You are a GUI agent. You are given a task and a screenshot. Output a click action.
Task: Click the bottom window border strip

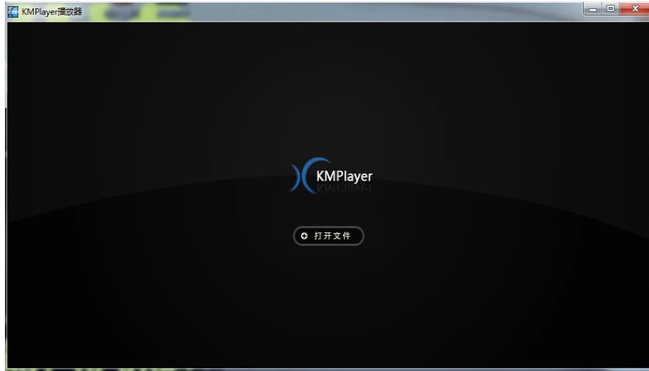(x=327, y=369)
